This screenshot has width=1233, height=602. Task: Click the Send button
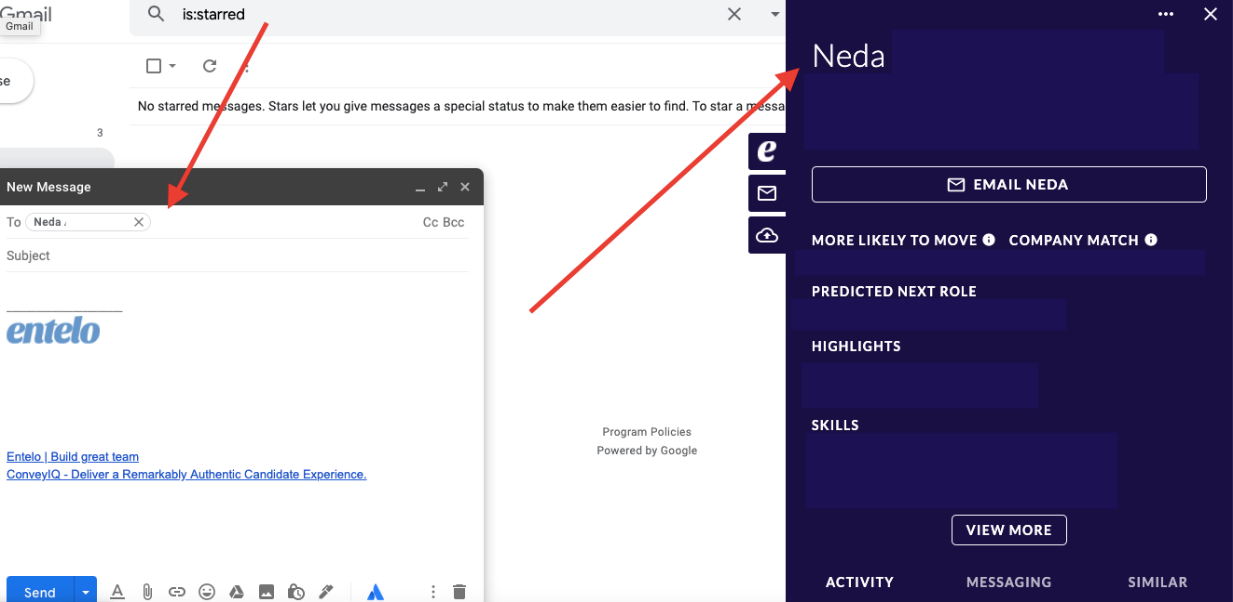coord(39,591)
